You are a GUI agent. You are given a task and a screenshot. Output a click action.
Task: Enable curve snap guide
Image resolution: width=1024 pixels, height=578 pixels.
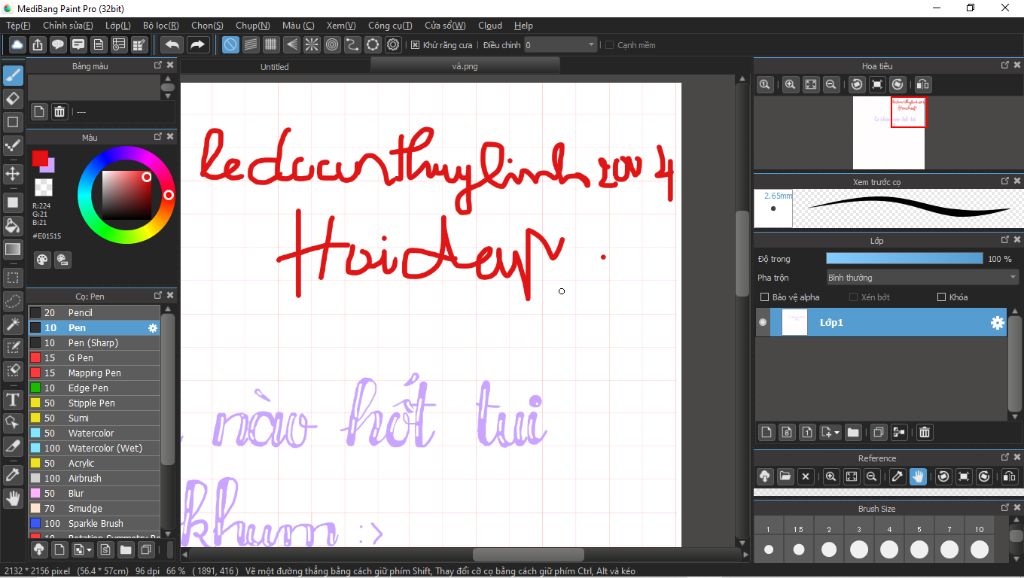pos(352,45)
